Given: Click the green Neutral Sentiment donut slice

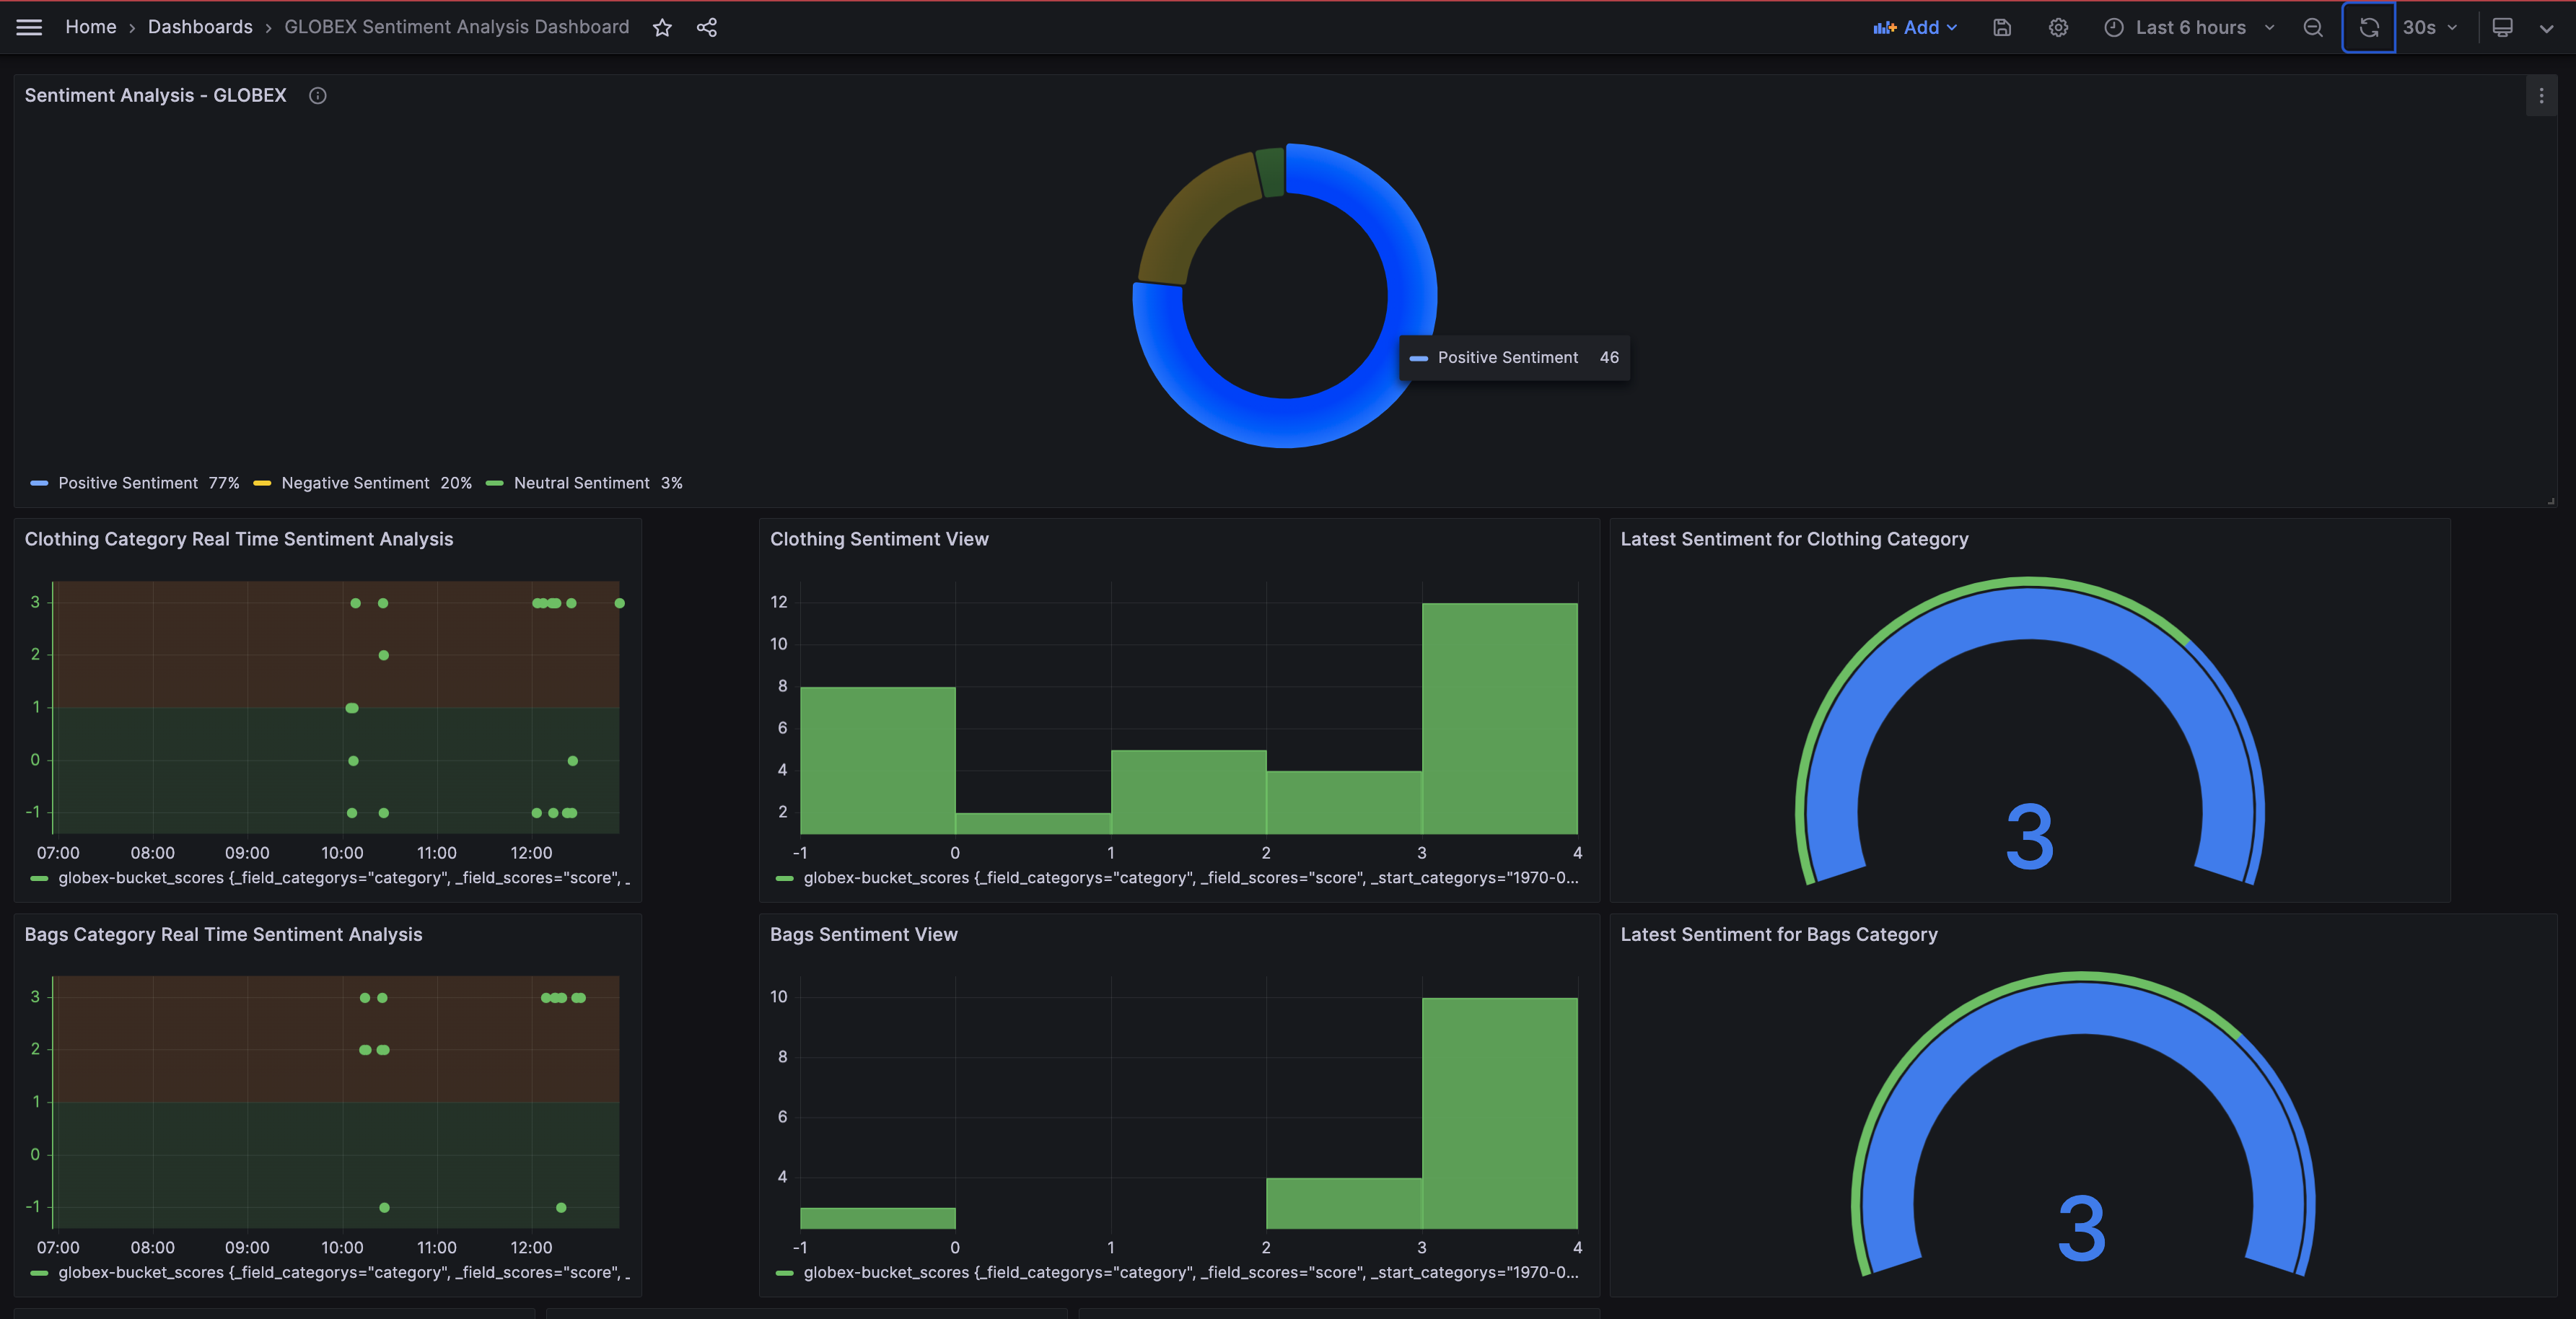Looking at the screenshot, I should [1270, 172].
